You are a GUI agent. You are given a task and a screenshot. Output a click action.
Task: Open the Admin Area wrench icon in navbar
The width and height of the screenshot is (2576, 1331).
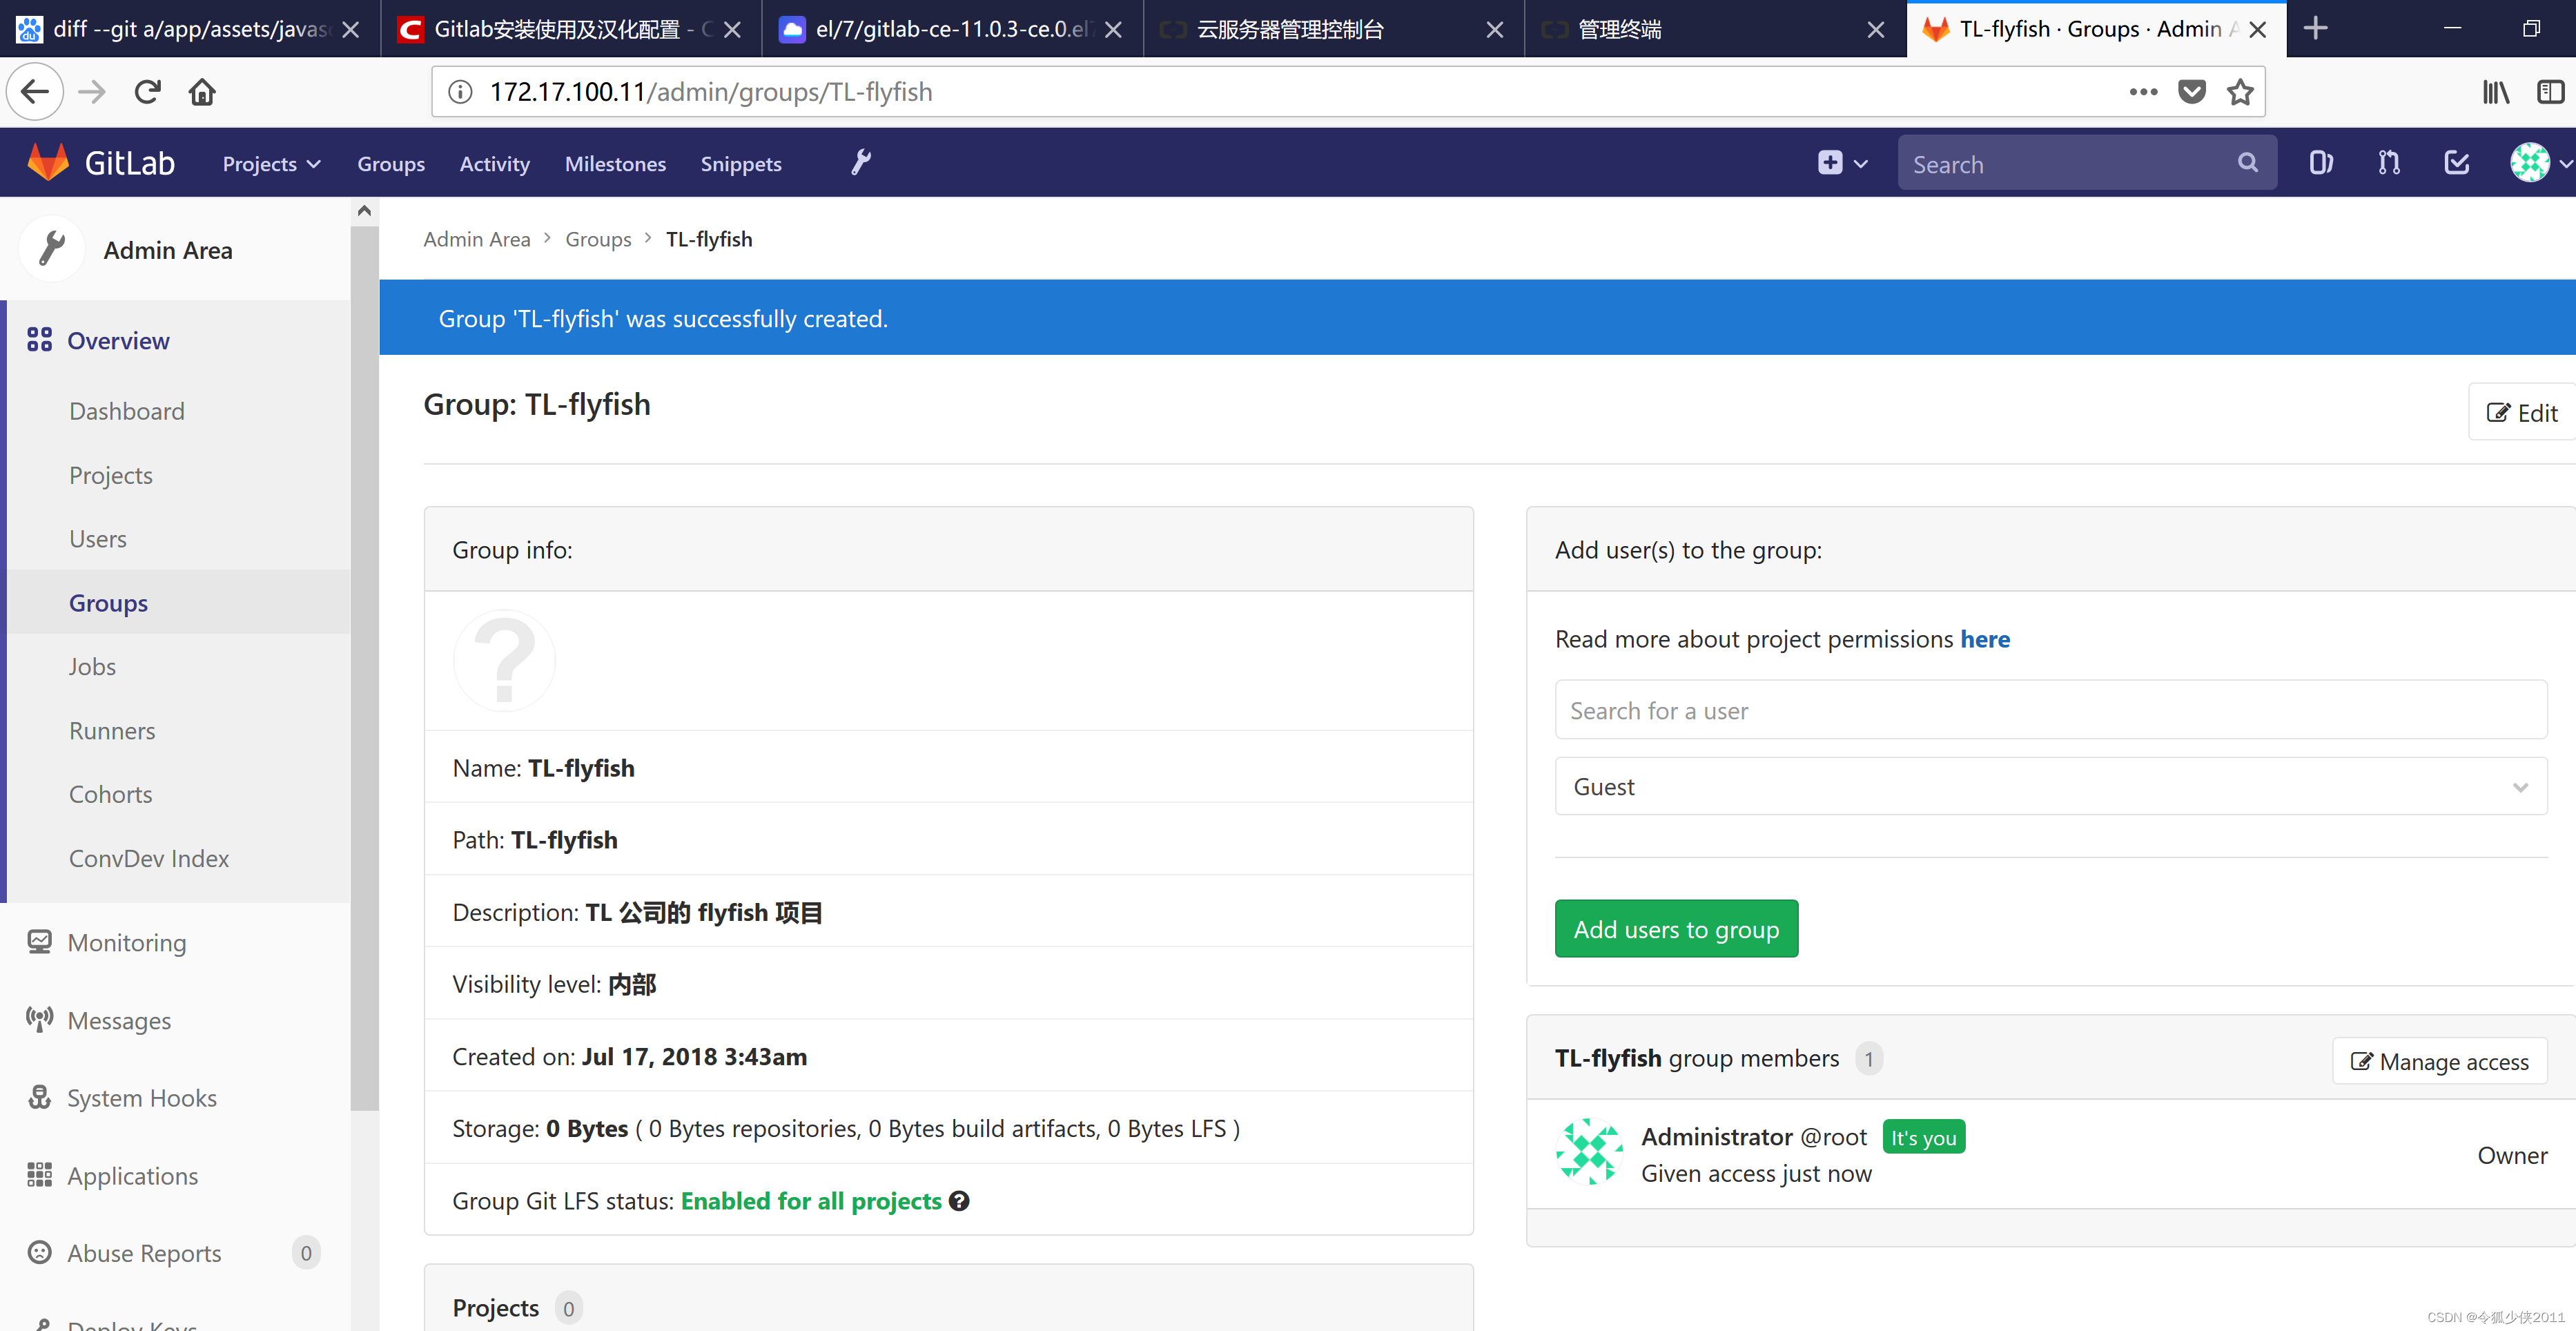860,162
